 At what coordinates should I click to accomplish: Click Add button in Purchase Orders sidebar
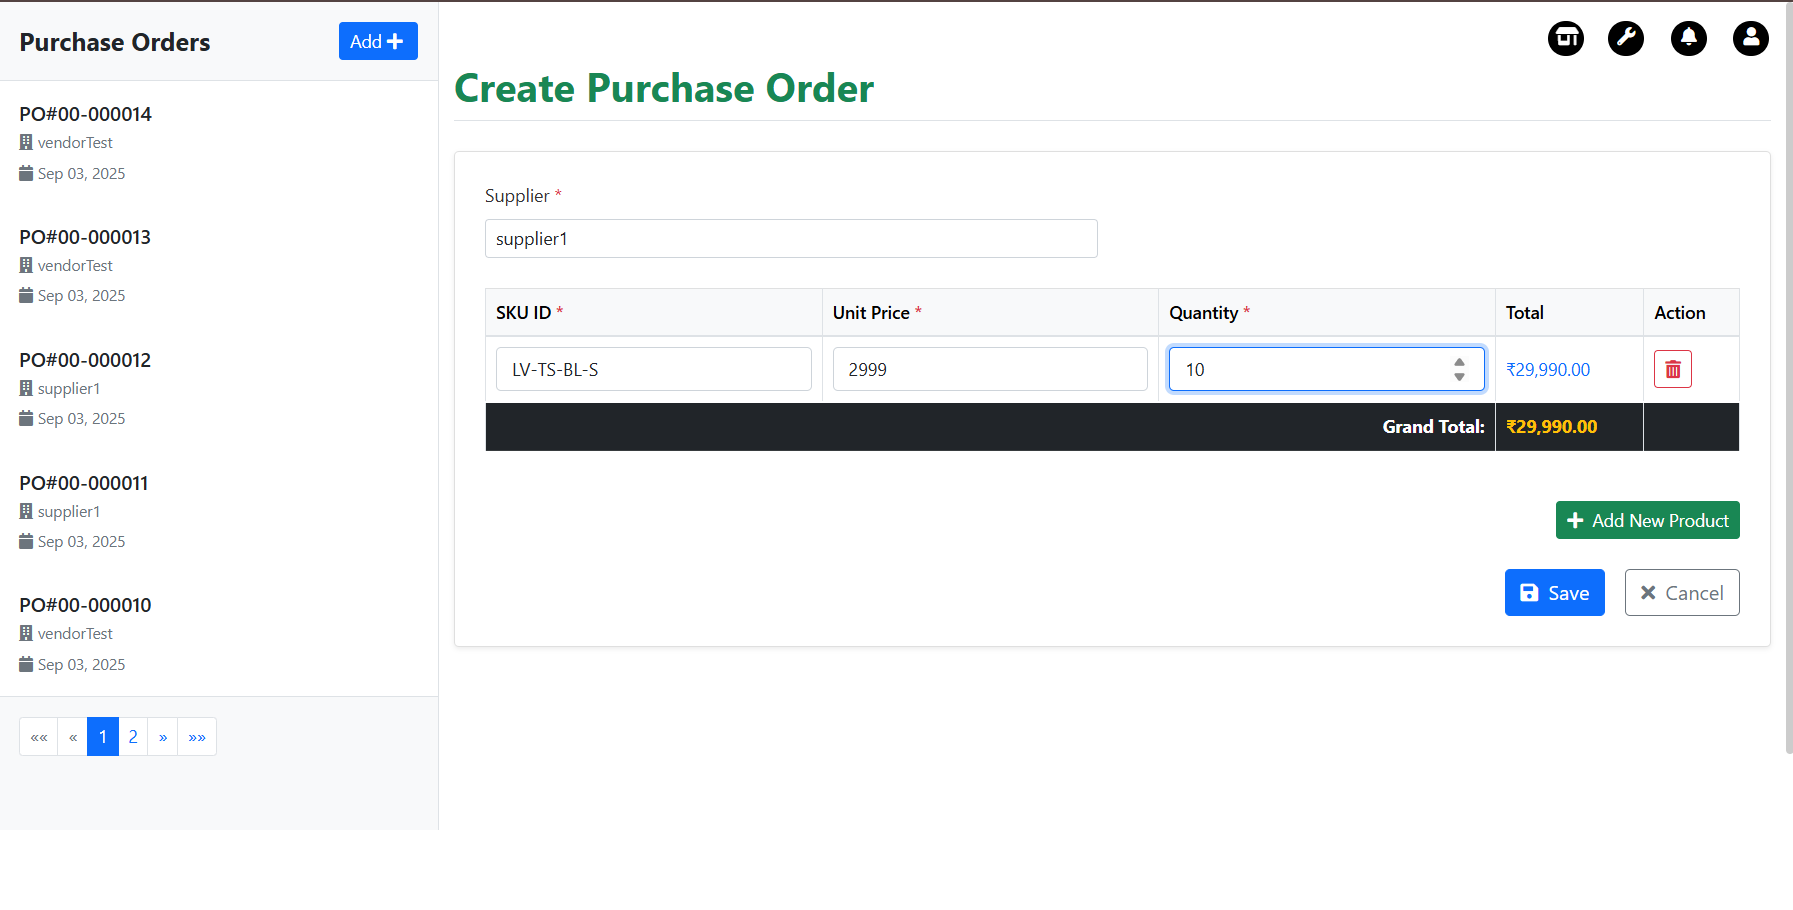tap(378, 41)
